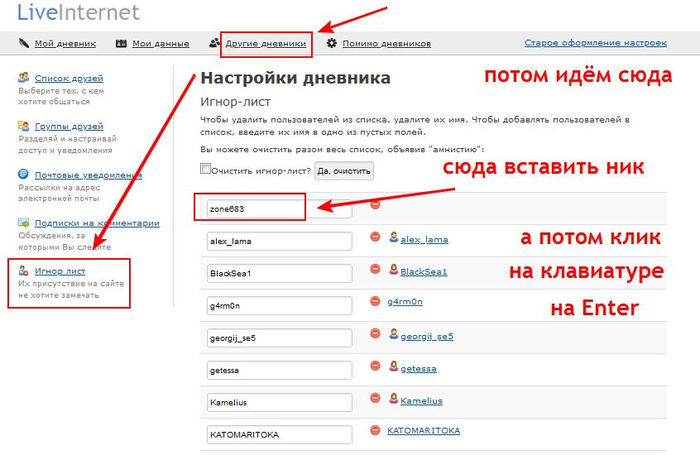Open the g4rm0n profile link
Image resolution: width=700 pixels, height=455 pixels.
pyautogui.click(x=405, y=302)
